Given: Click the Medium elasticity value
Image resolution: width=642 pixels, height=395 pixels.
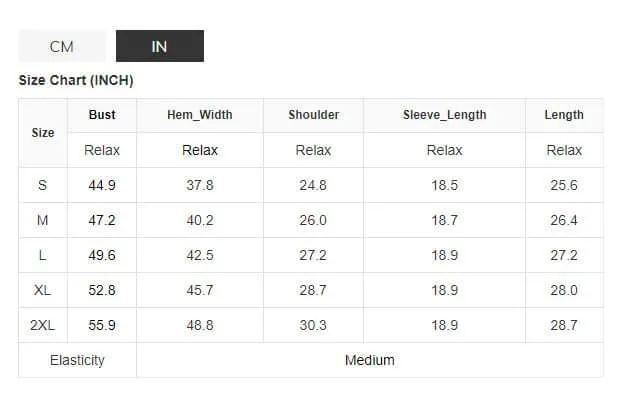Looking at the screenshot, I should (x=370, y=360).
